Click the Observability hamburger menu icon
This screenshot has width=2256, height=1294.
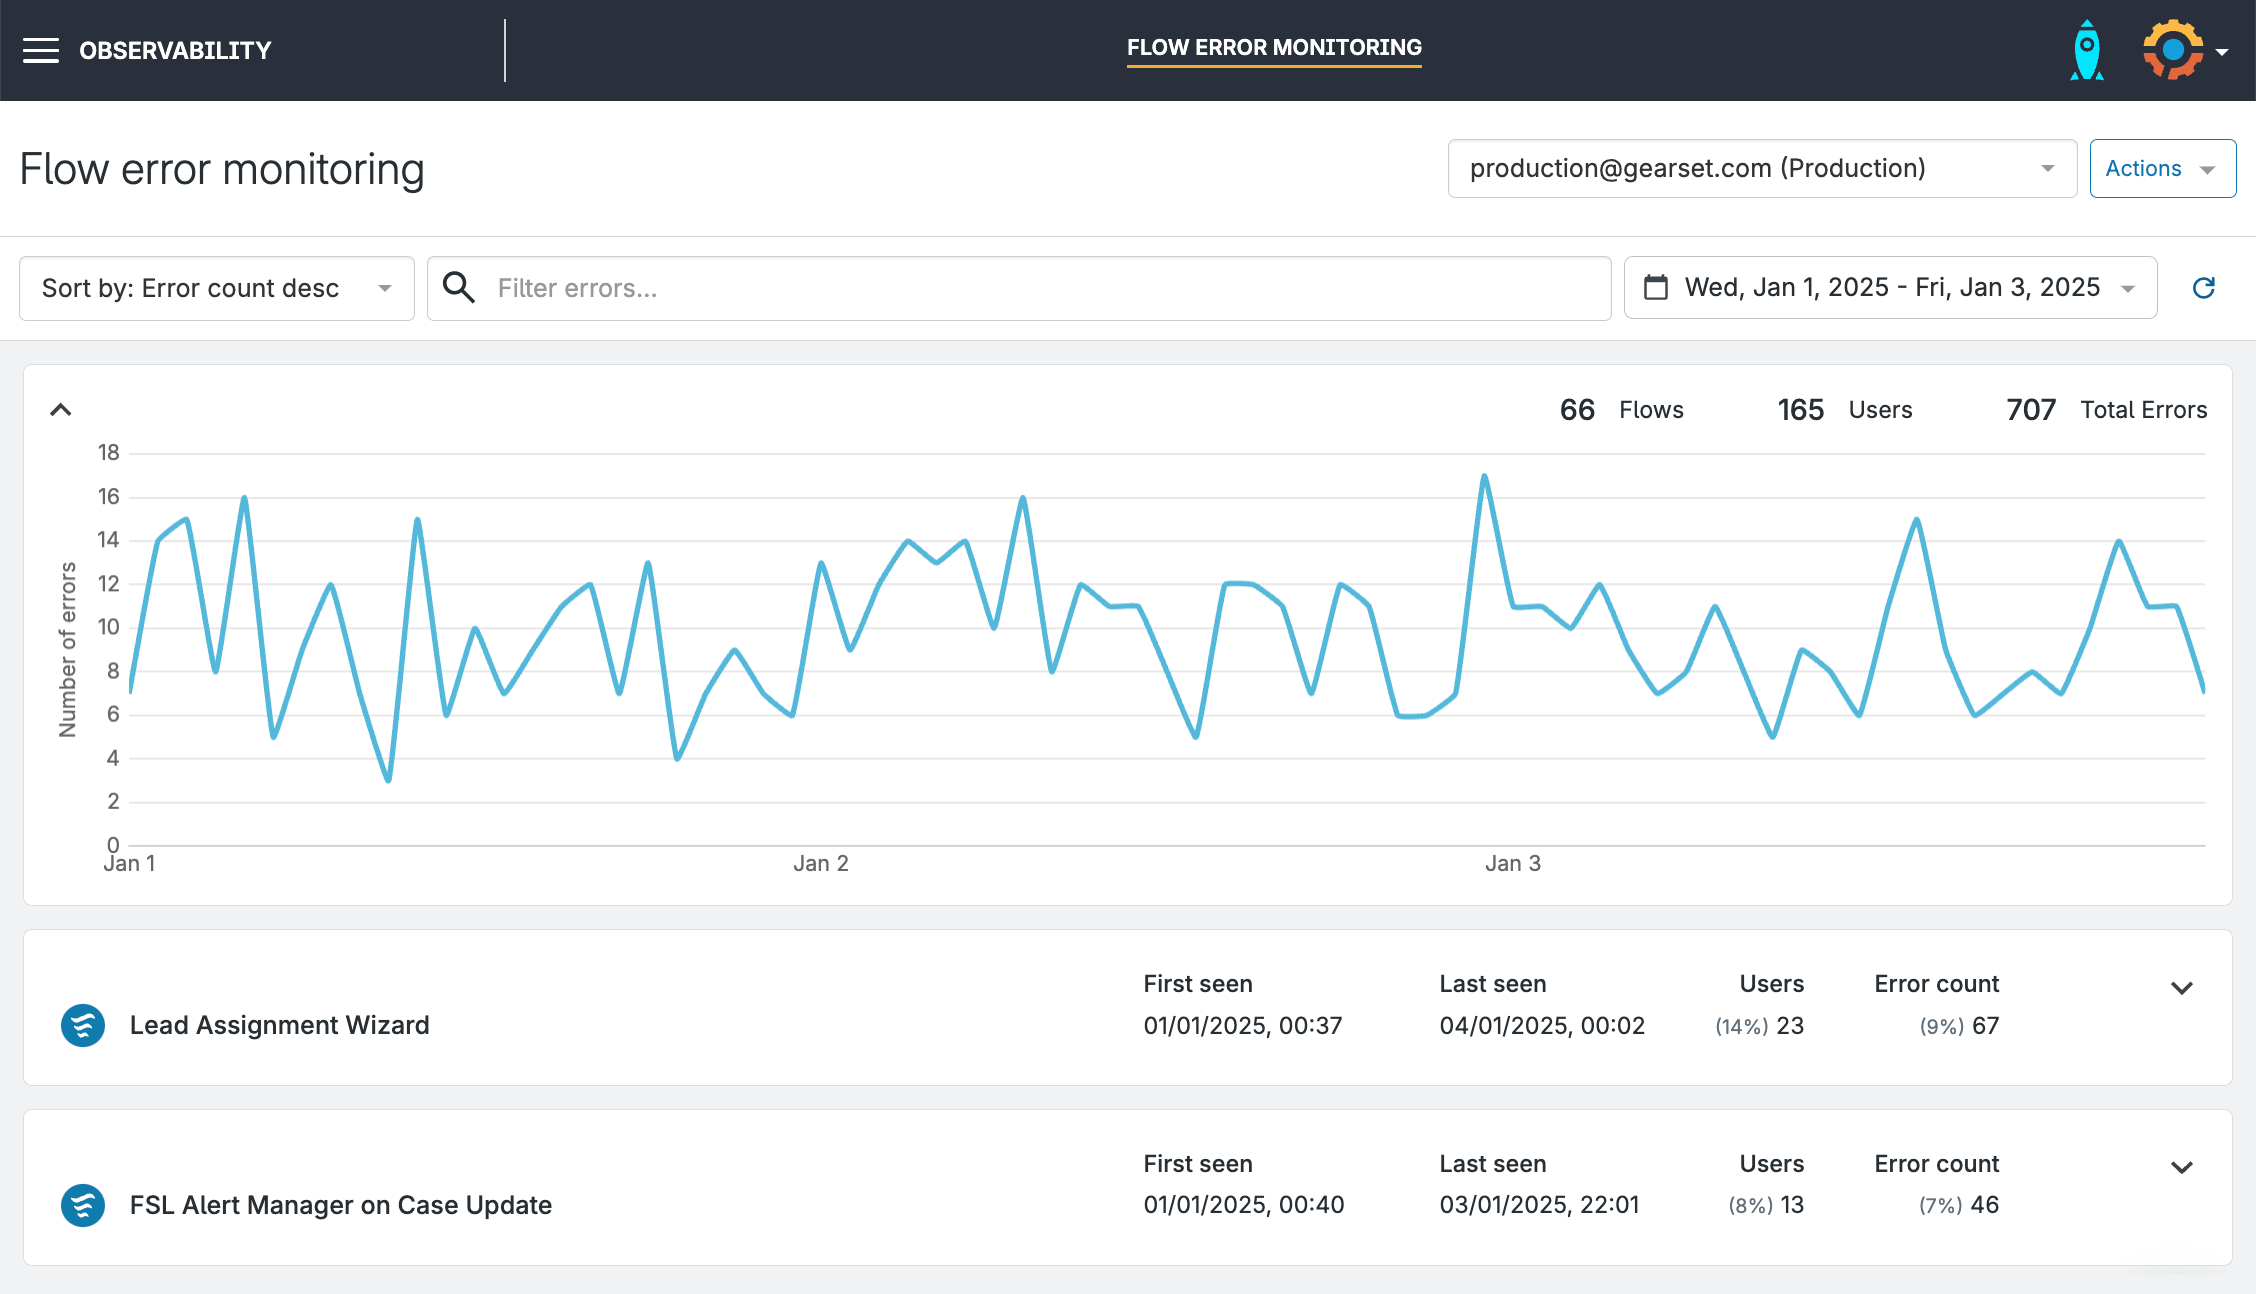(42, 50)
